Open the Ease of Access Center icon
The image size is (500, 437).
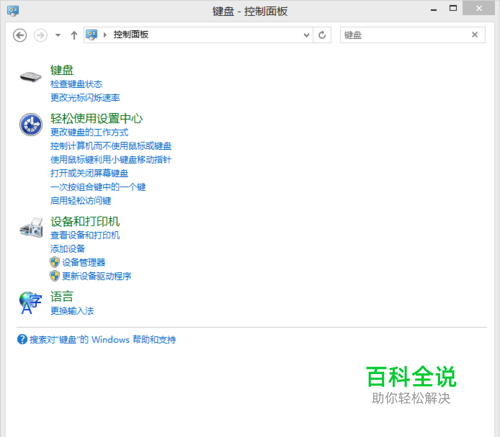point(31,124)
